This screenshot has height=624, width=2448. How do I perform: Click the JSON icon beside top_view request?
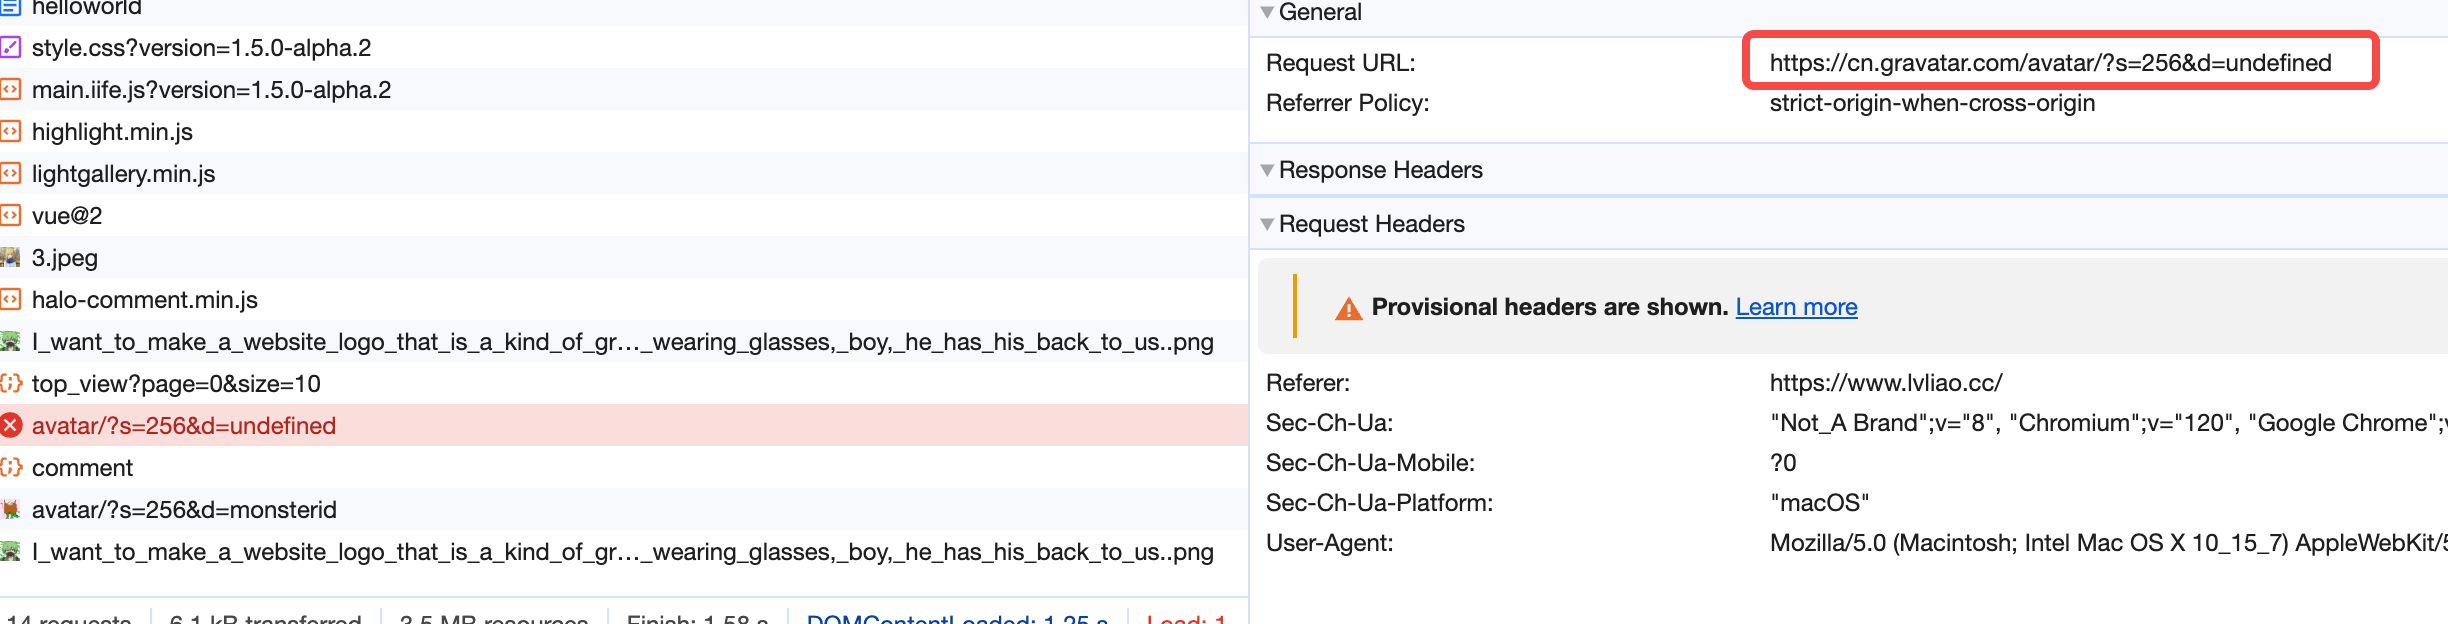[11, 384]
